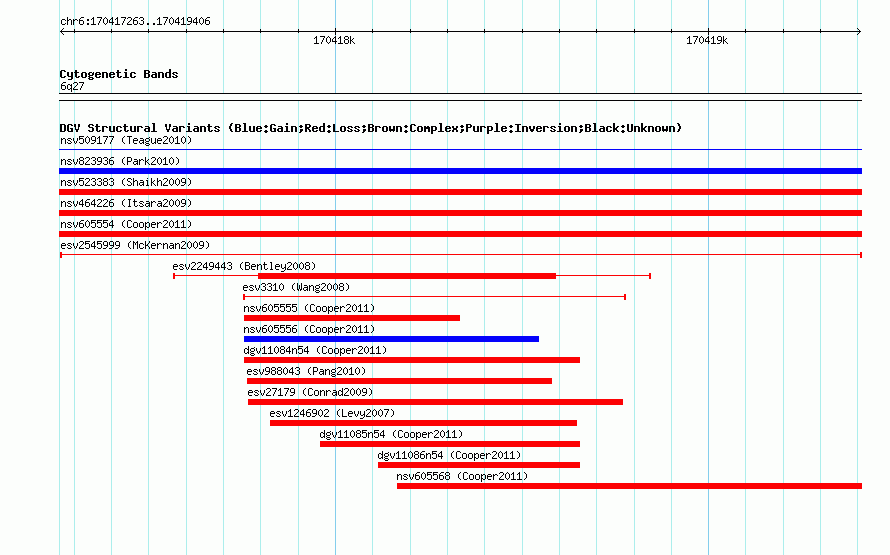Click the thin red esv2545999 line
This screenshot has height=555, width=890.
[460, 255]
